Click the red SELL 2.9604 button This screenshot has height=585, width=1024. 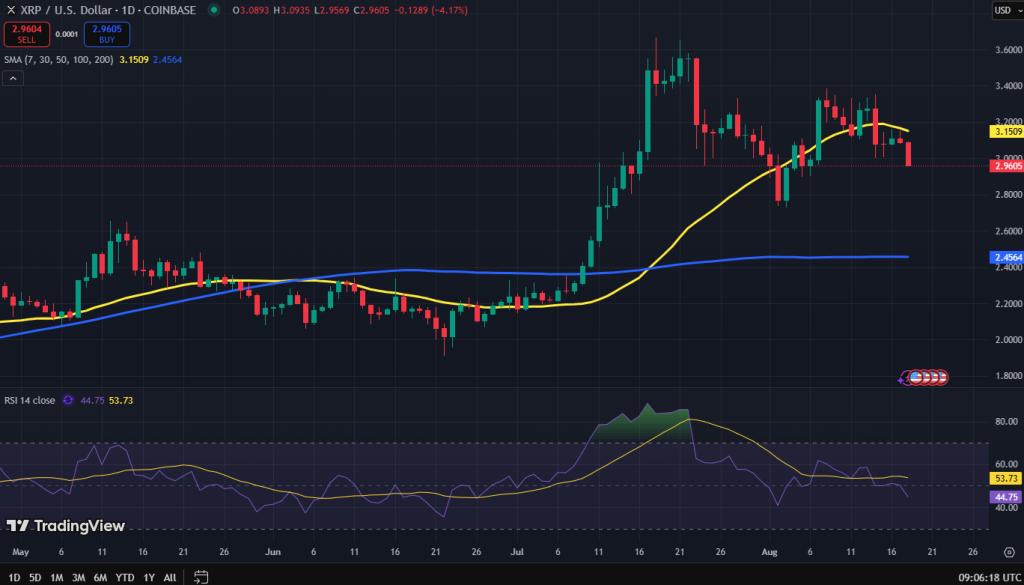(x=27, y=34)
